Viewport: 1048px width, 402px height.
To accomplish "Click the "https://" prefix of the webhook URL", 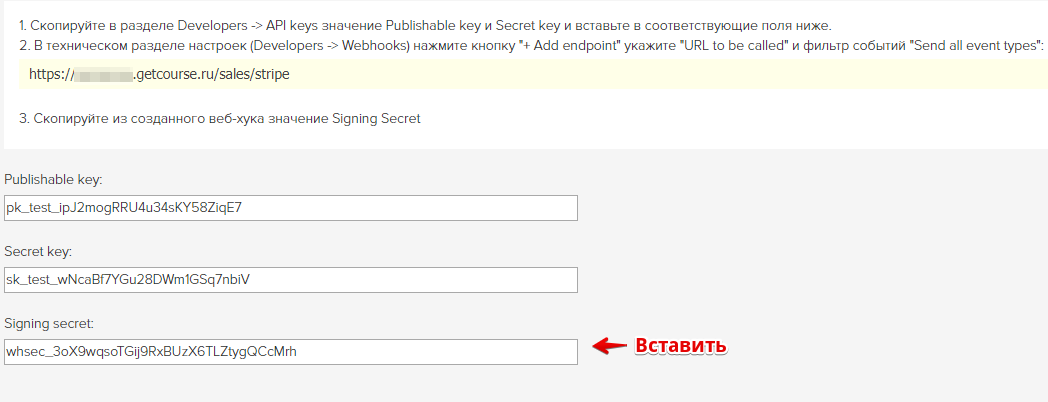I will 51,74.
